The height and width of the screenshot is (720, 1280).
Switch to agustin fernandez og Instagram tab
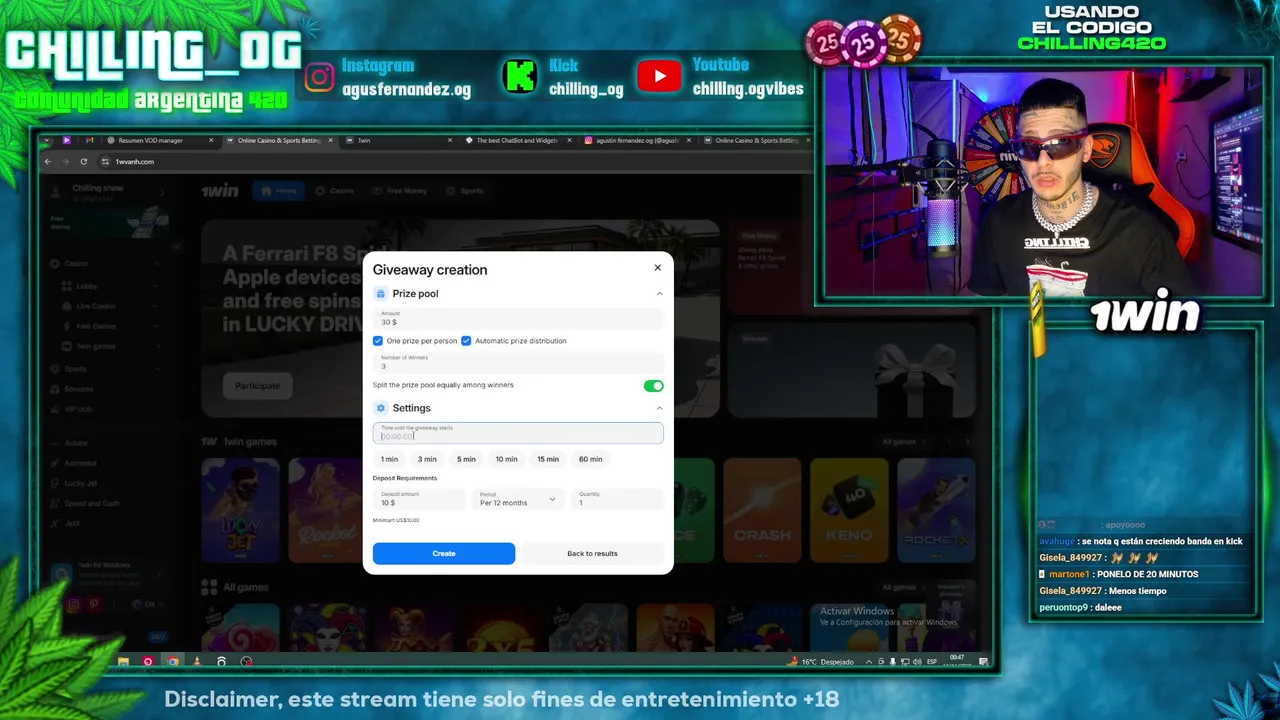pyautogui.click(x=637, y=140)
